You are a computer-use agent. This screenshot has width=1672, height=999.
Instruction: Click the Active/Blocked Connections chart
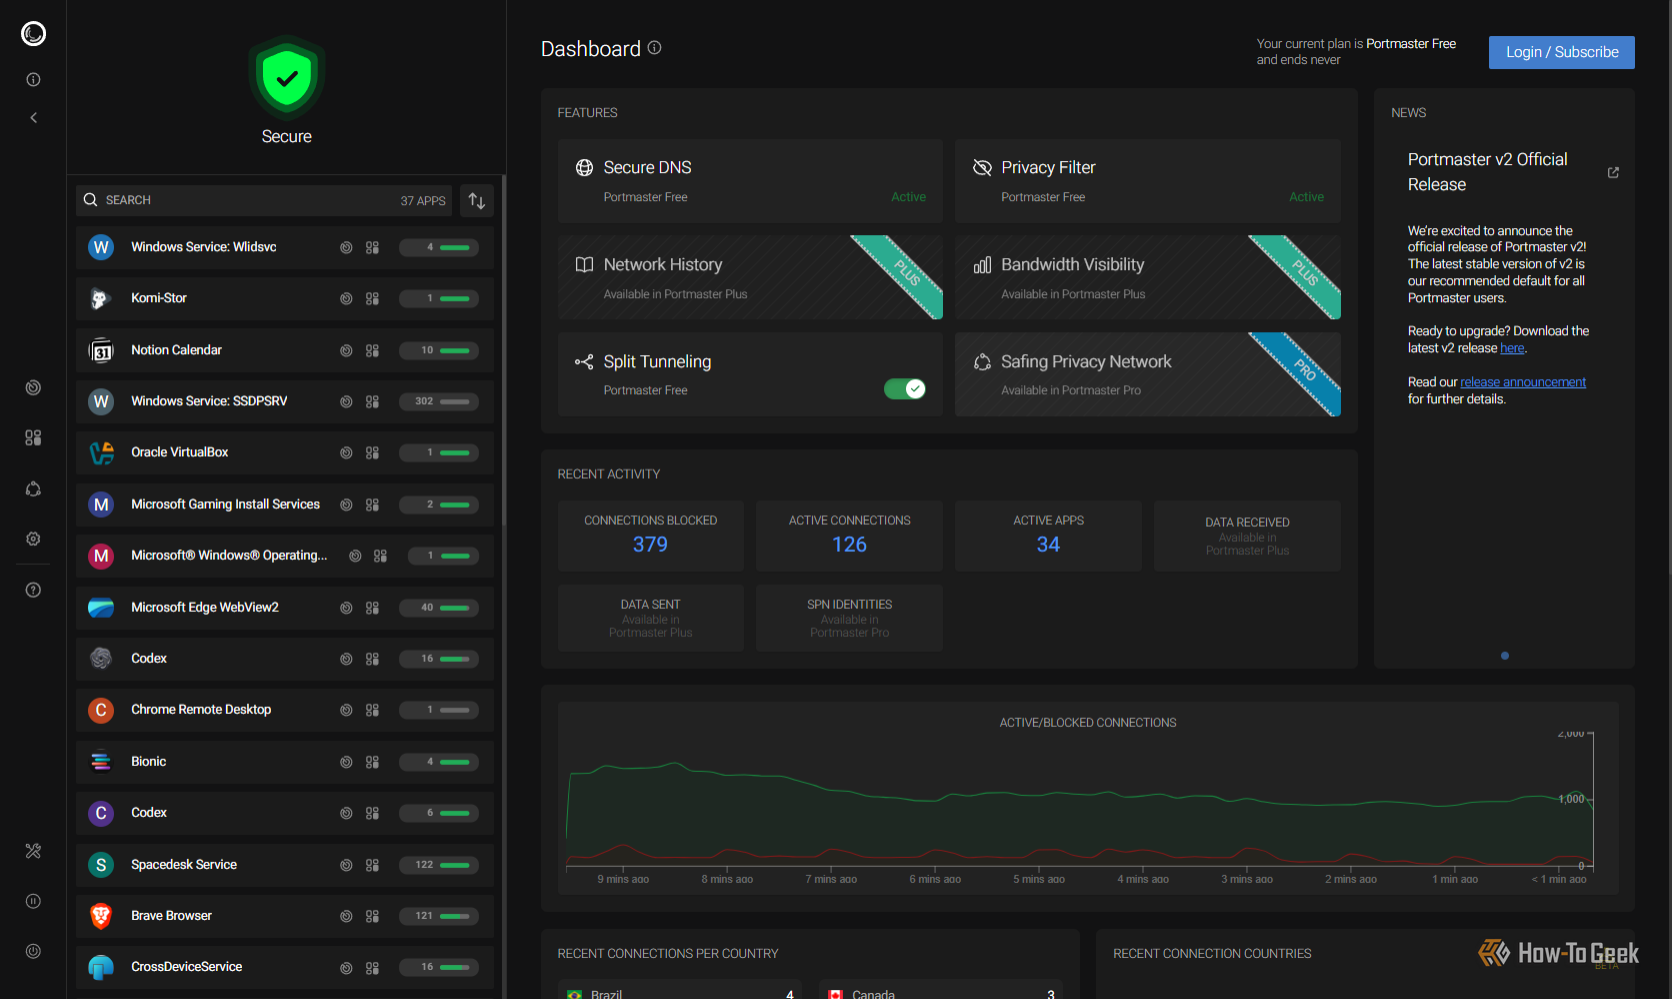1088,798
